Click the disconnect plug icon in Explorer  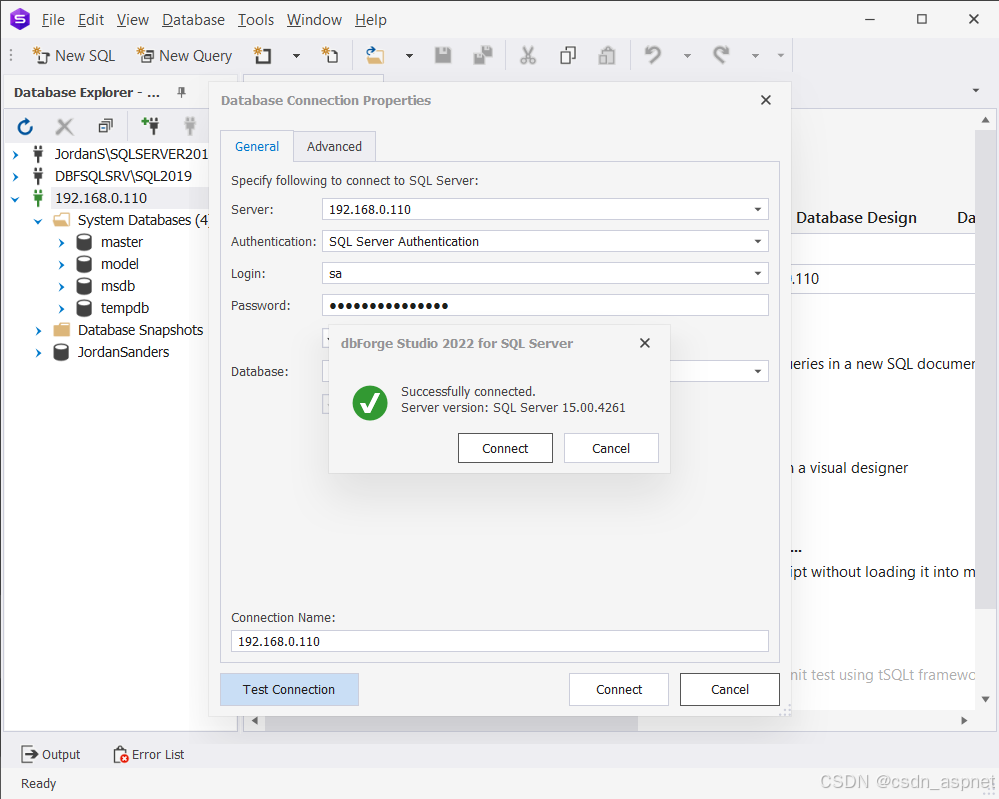(x=190, y=126)
